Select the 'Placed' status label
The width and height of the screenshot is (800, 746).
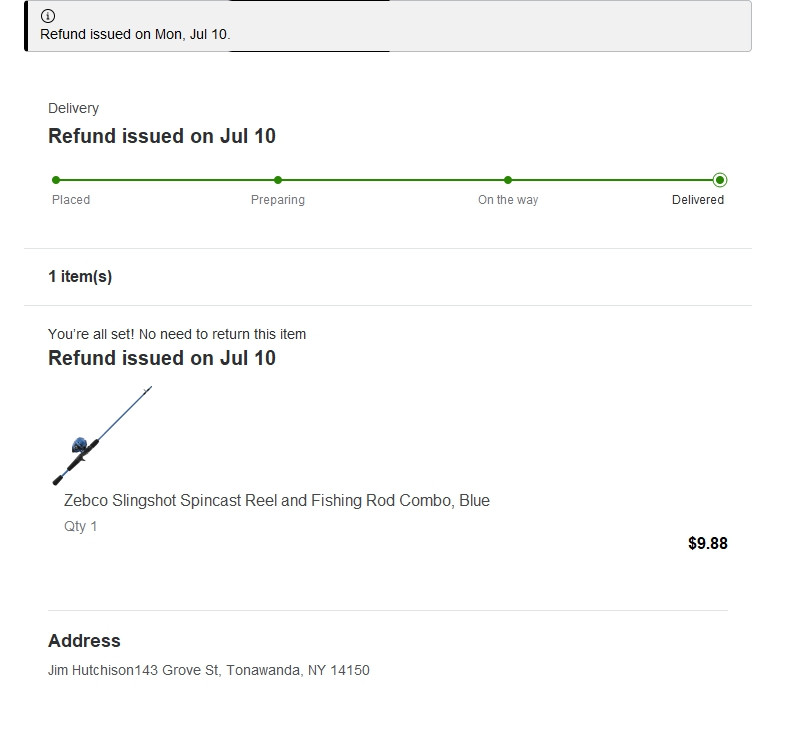pyautogui.click(x=71, y=200)
